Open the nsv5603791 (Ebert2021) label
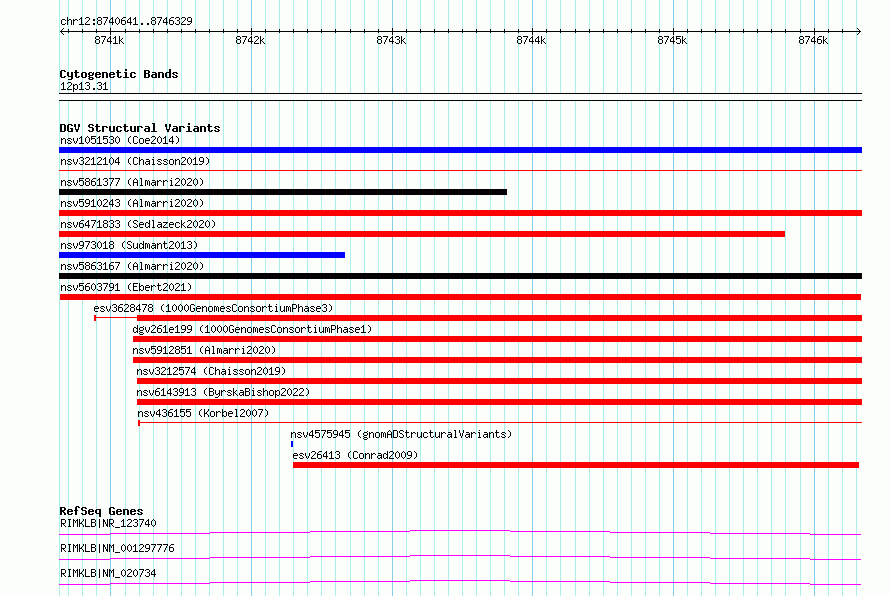Image resolution: width=890 pixels, height=596 pixels. tap(126, 287)
